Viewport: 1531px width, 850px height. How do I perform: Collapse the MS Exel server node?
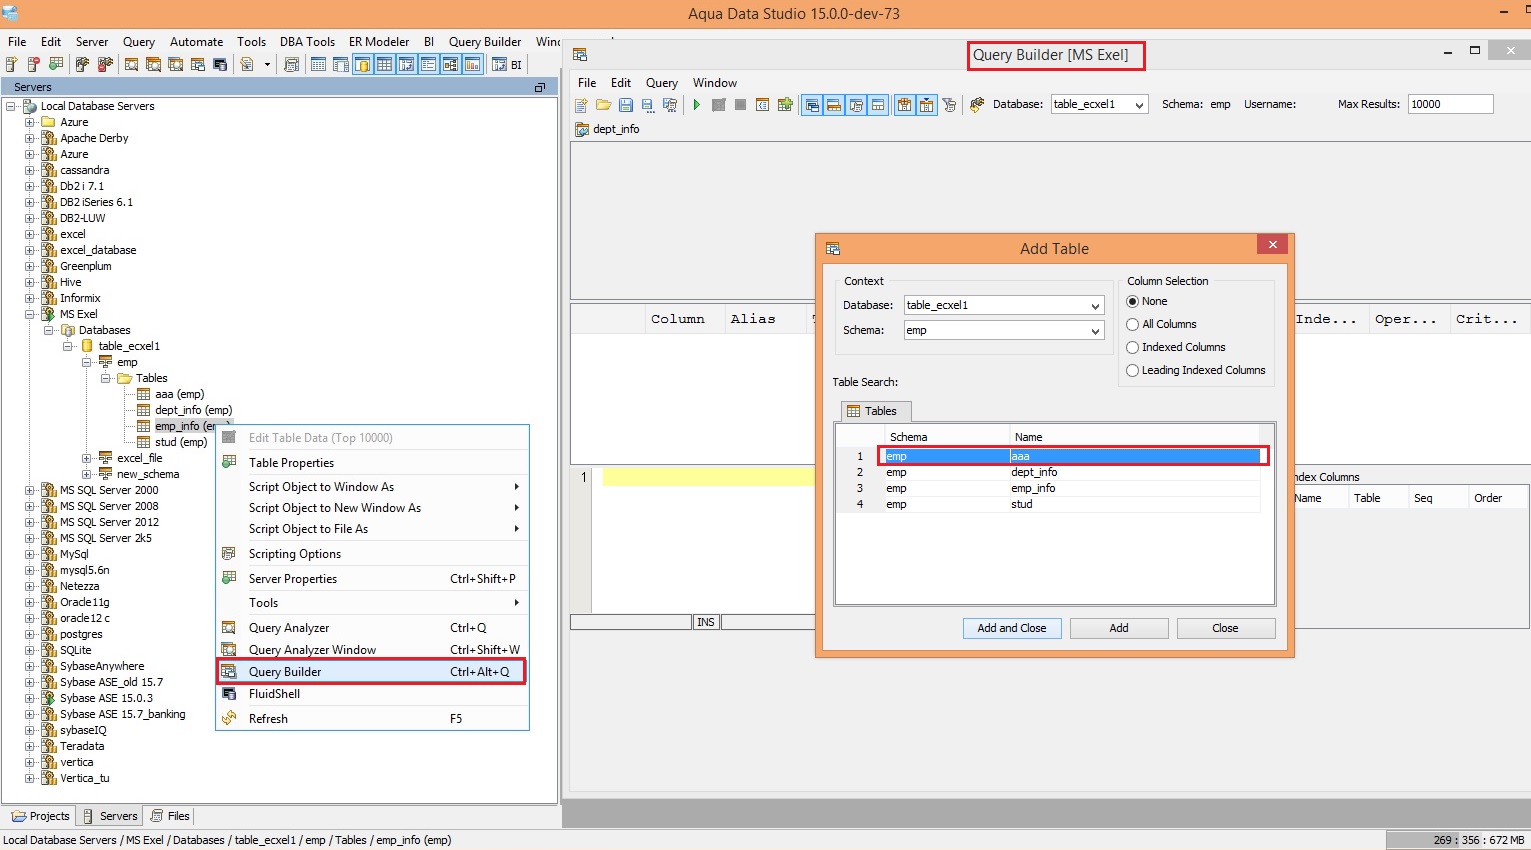click(30, 314)
